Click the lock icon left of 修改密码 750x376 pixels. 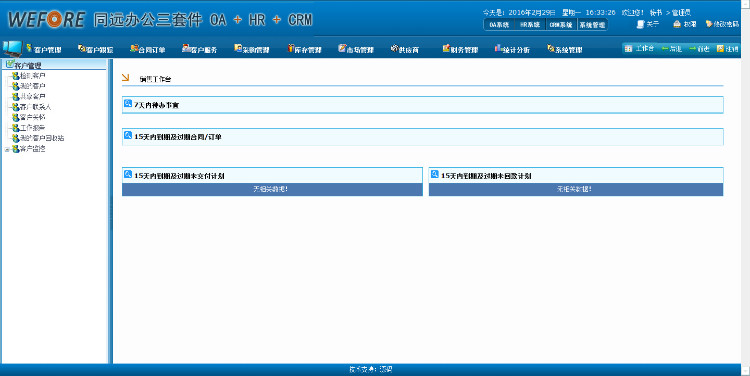click(x=677, y=24)
